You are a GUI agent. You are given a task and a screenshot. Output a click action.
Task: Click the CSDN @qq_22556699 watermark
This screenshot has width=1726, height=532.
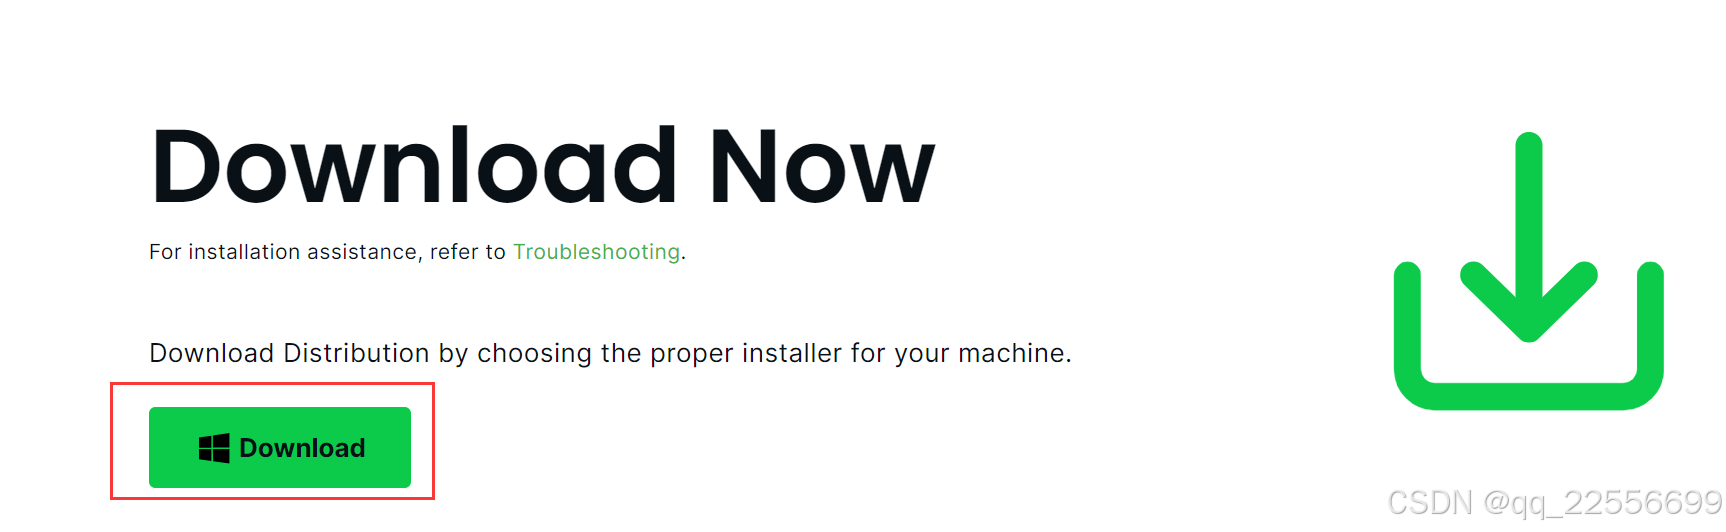(1554, 502)
